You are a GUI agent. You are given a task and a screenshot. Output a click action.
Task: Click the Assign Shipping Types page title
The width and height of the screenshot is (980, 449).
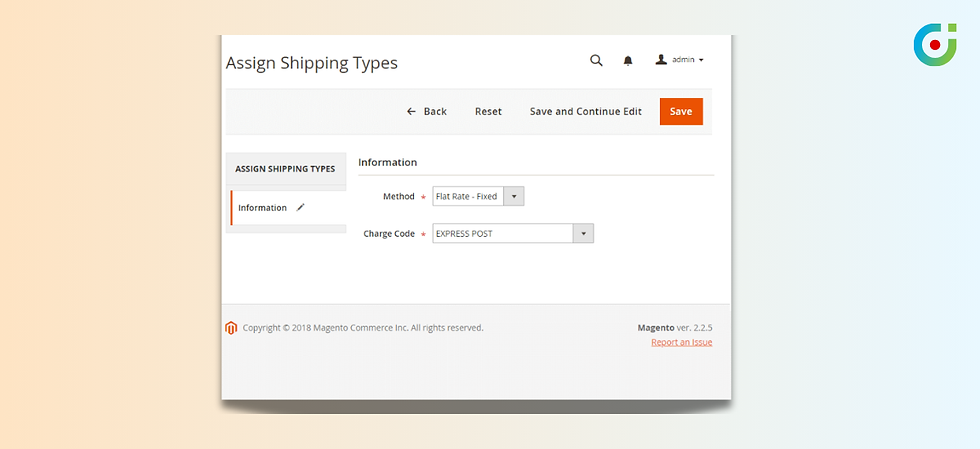312,63
